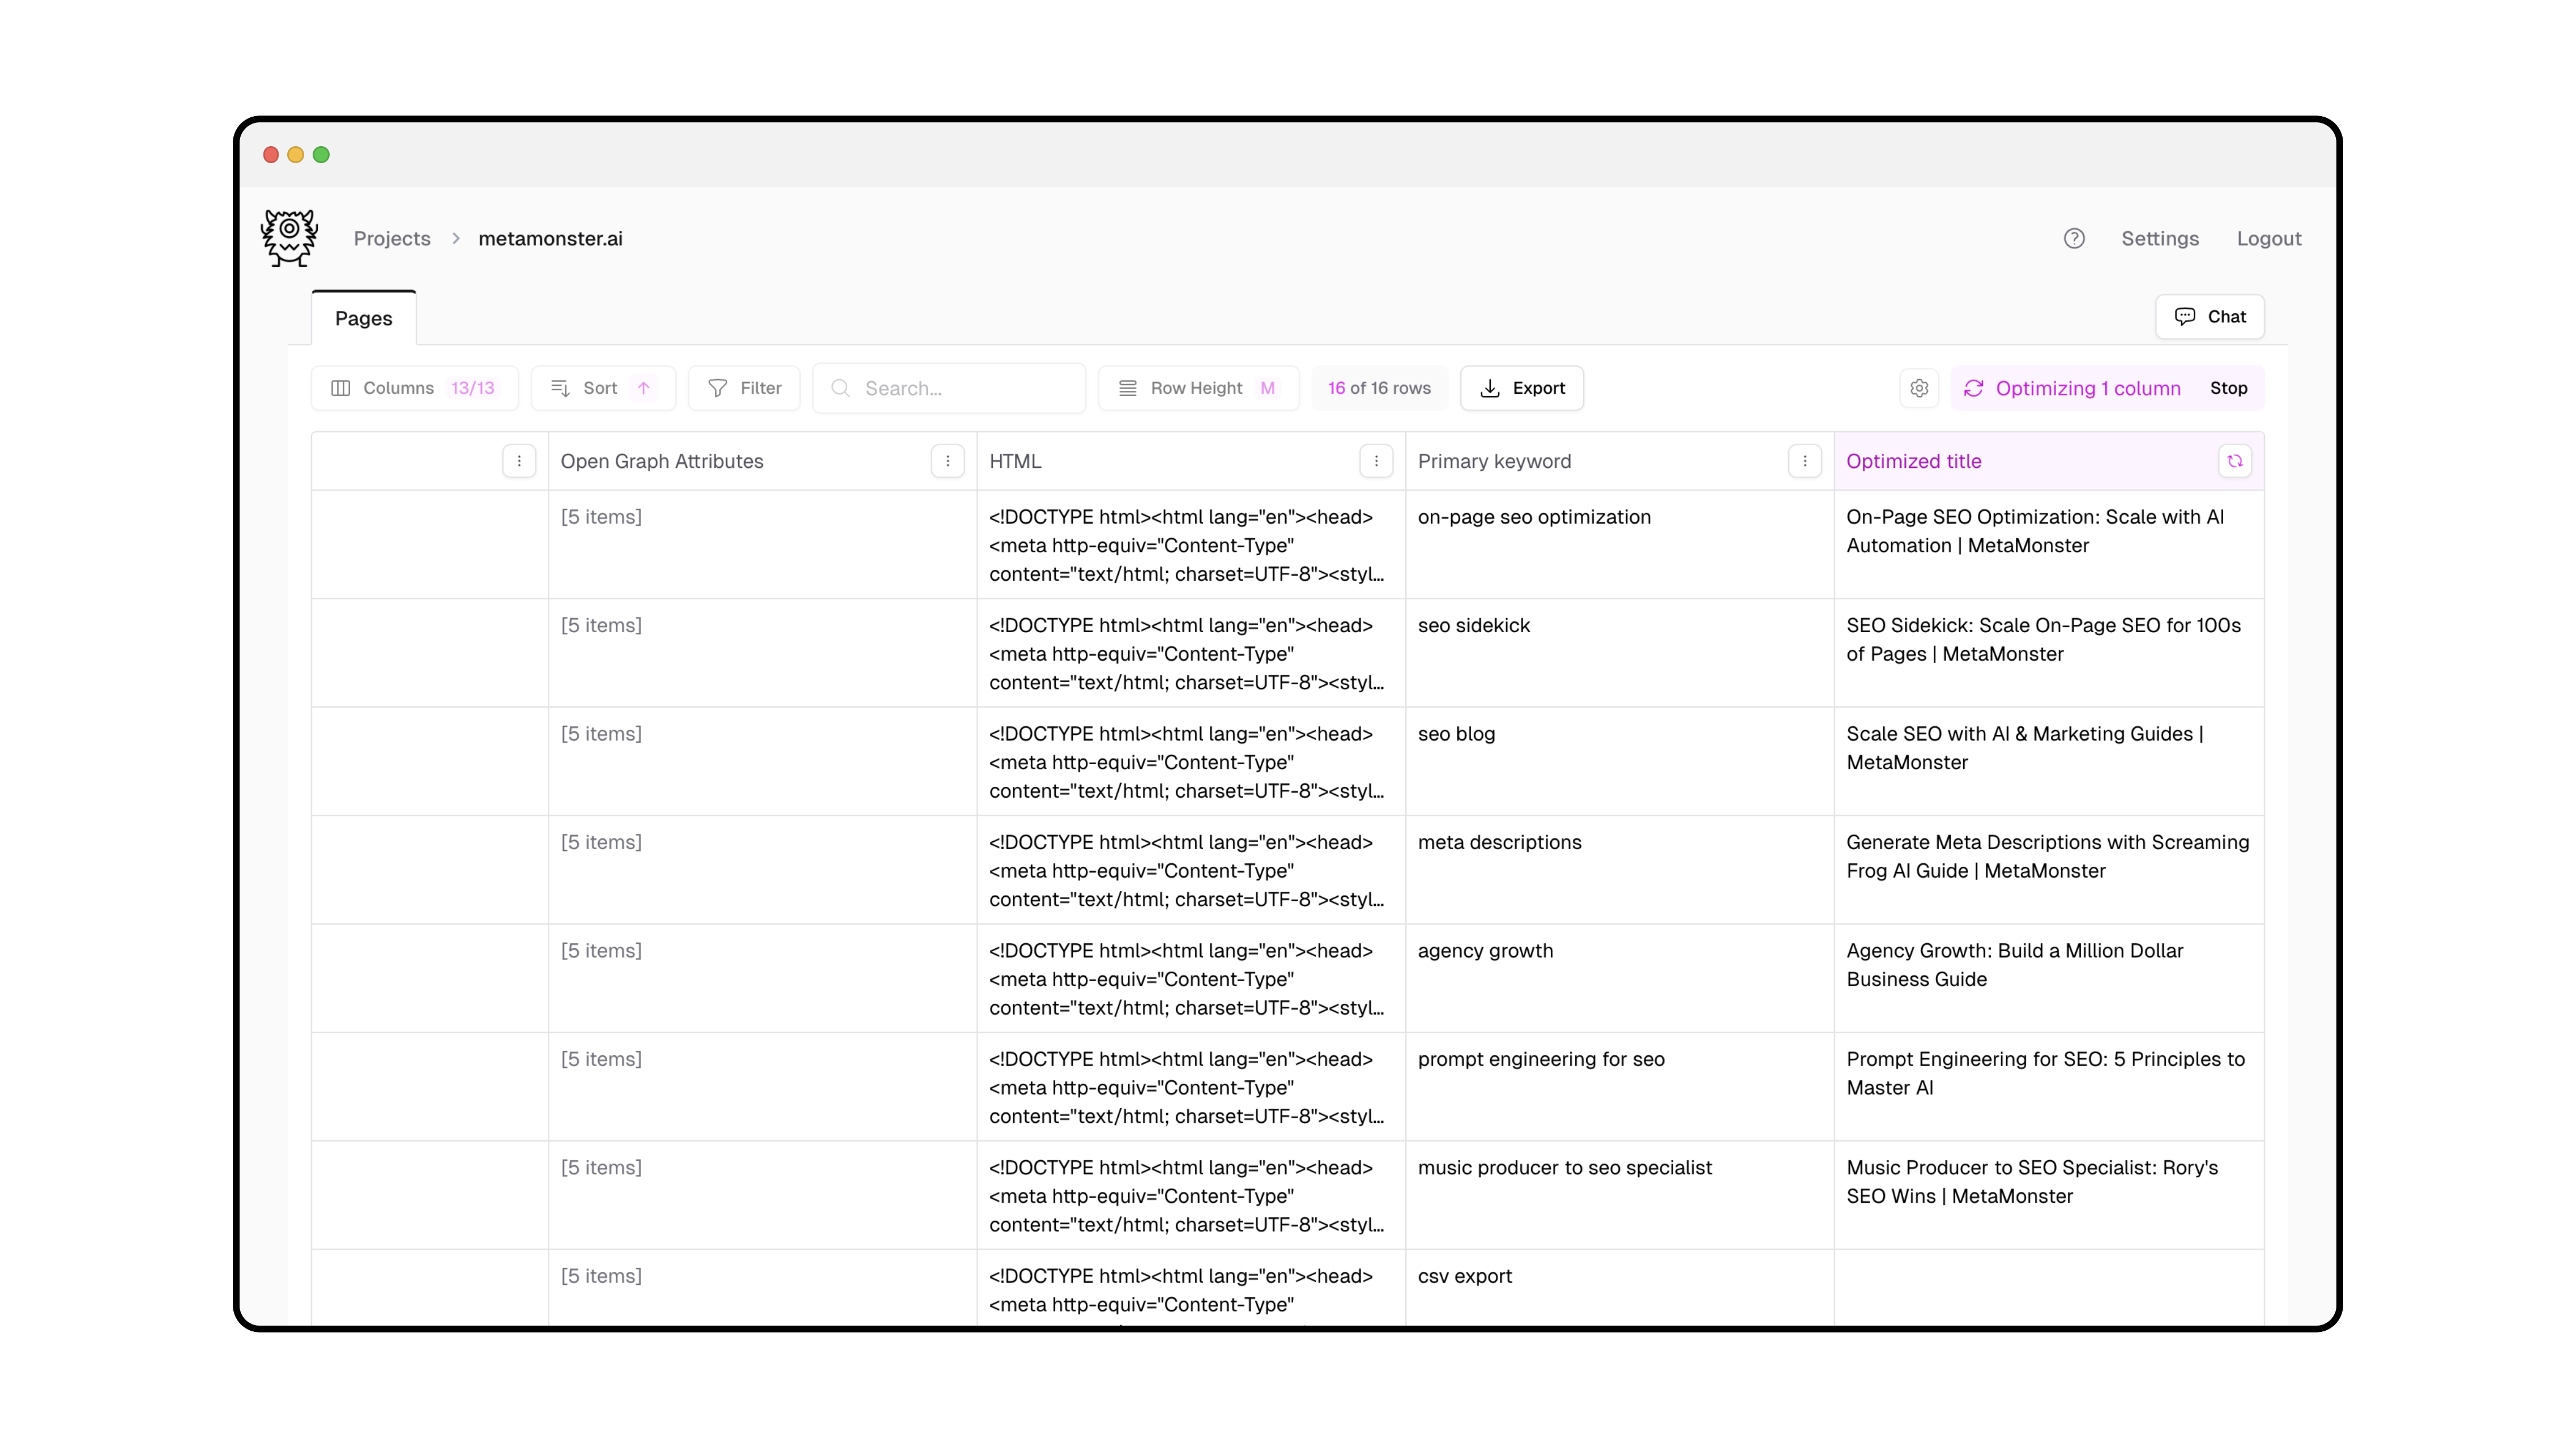
Task: Switch to the Pages tab
Action: (364, 318)
